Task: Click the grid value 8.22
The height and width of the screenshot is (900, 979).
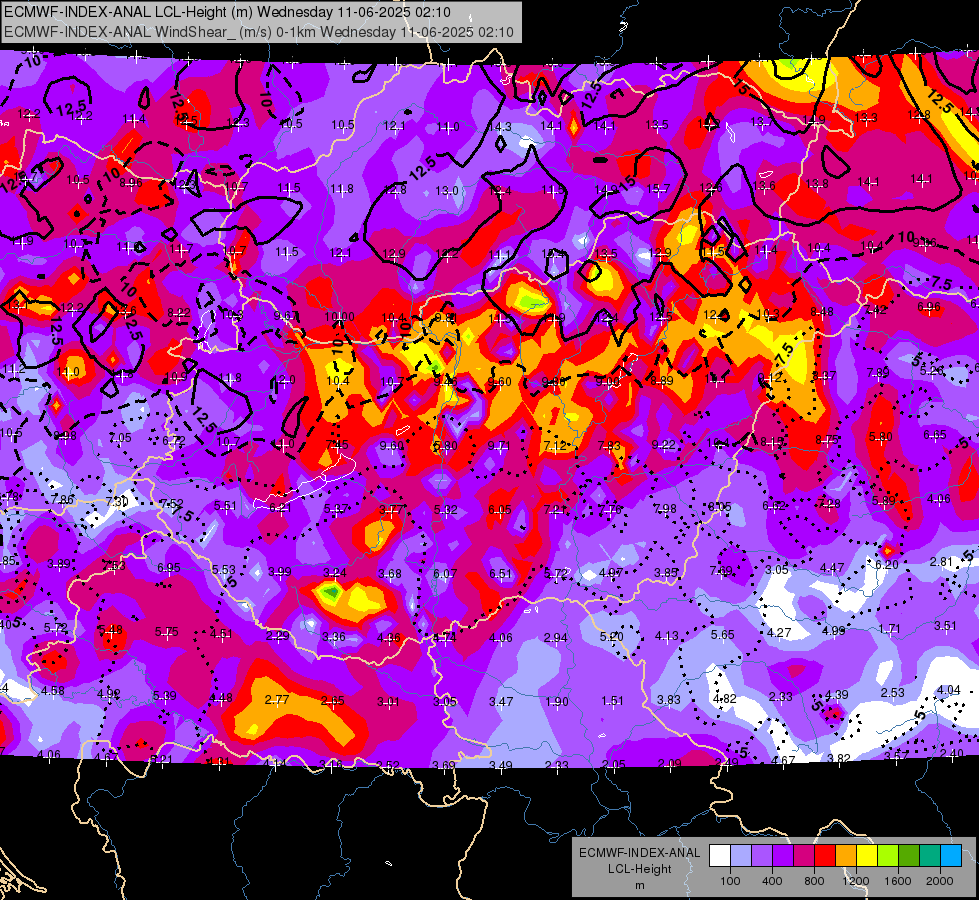Action: [179, 314]
